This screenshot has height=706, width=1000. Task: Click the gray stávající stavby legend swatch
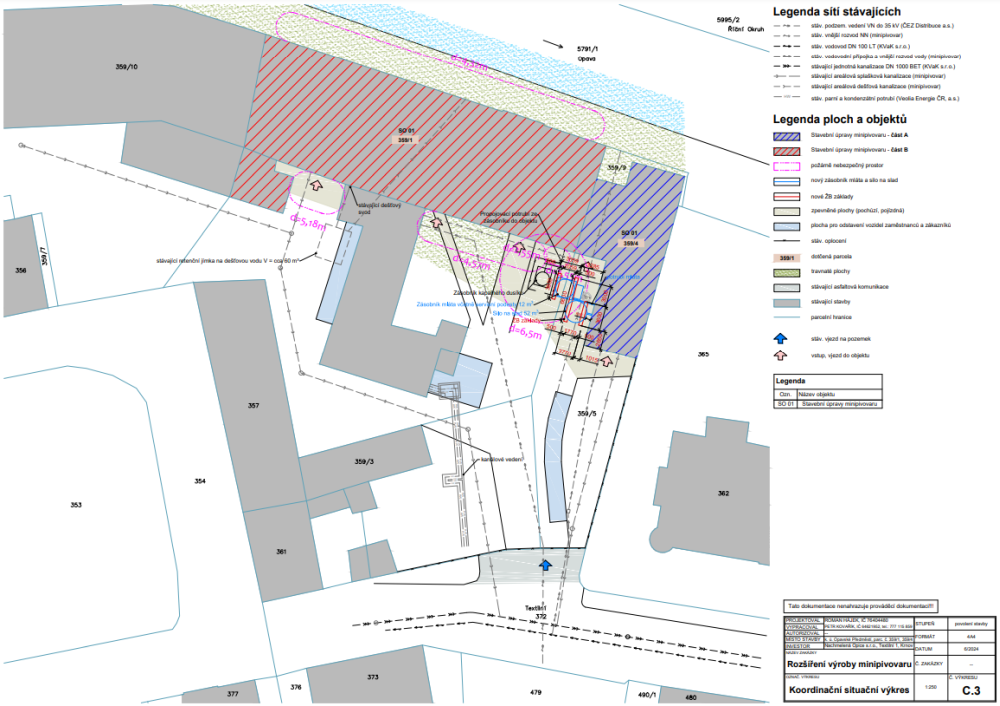[787, 301]
